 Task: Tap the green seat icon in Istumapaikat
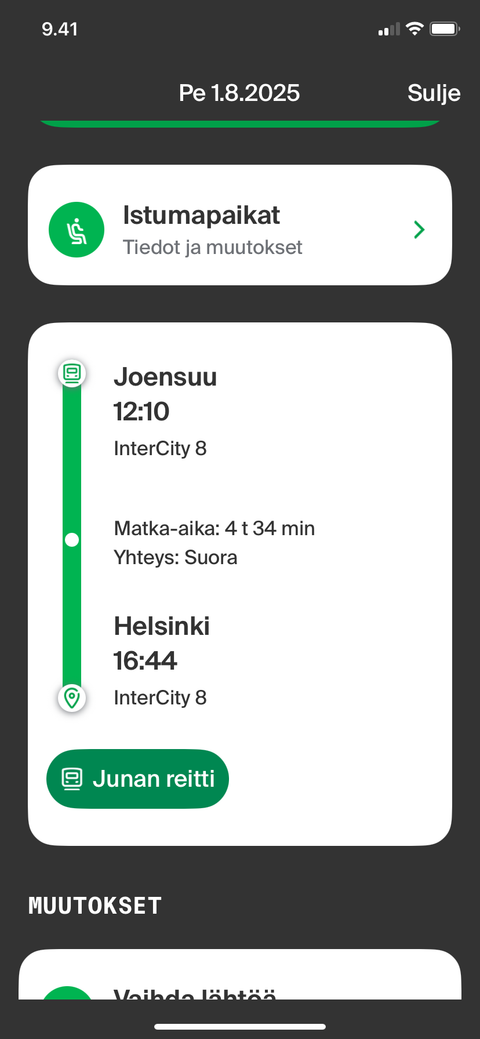point(76,229)
